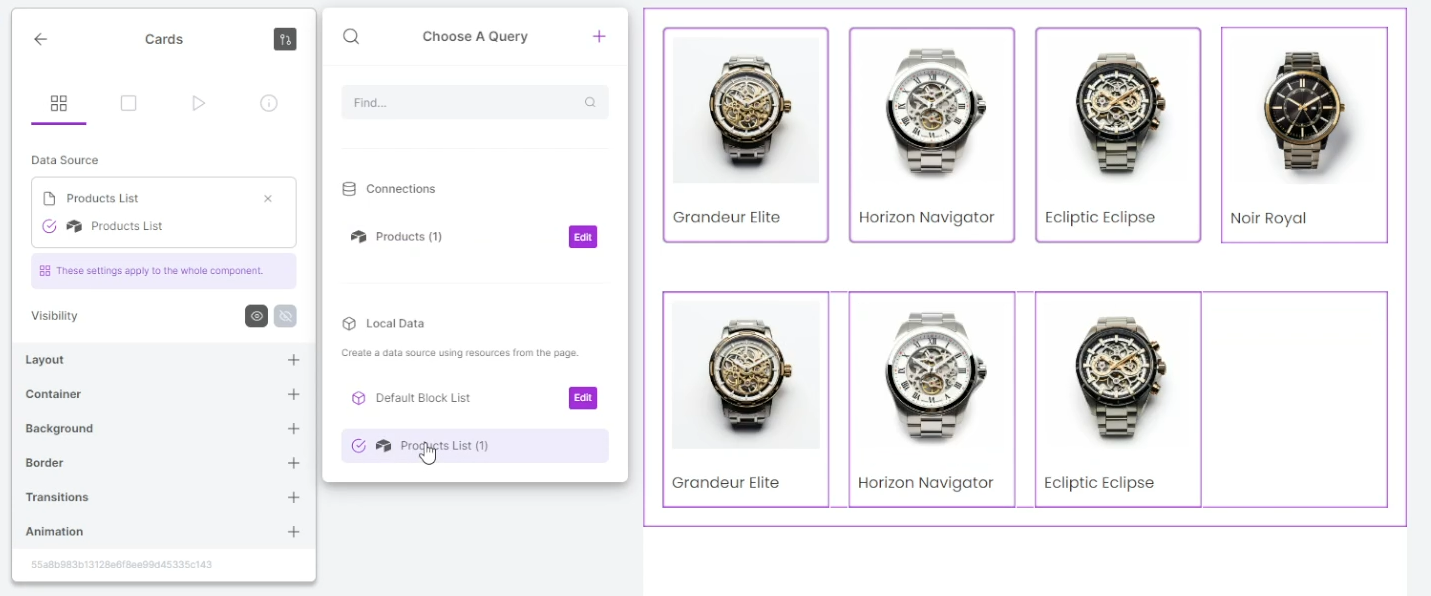Remove Products List data source with X
1431x596 pixels.
pyautogui.click(x=268, y=199)
